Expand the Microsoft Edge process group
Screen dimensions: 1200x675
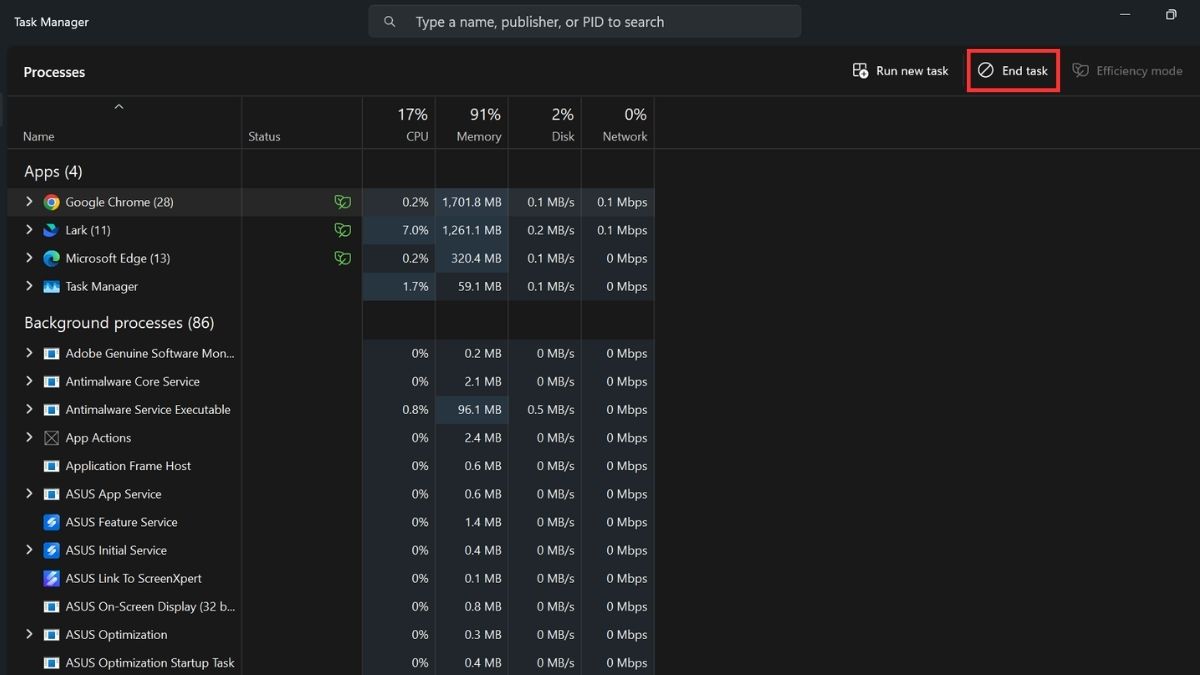pyautogui.click(x=29, y=258)
